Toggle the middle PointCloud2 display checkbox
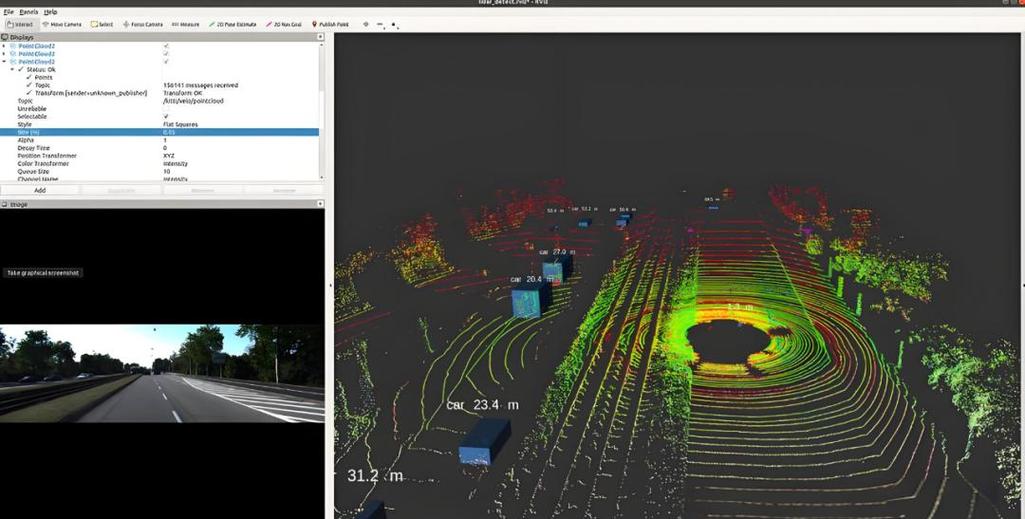Image resolution: width=1025 pixels, height=519 pixels. pyautogui.click(x=166, y=54)
